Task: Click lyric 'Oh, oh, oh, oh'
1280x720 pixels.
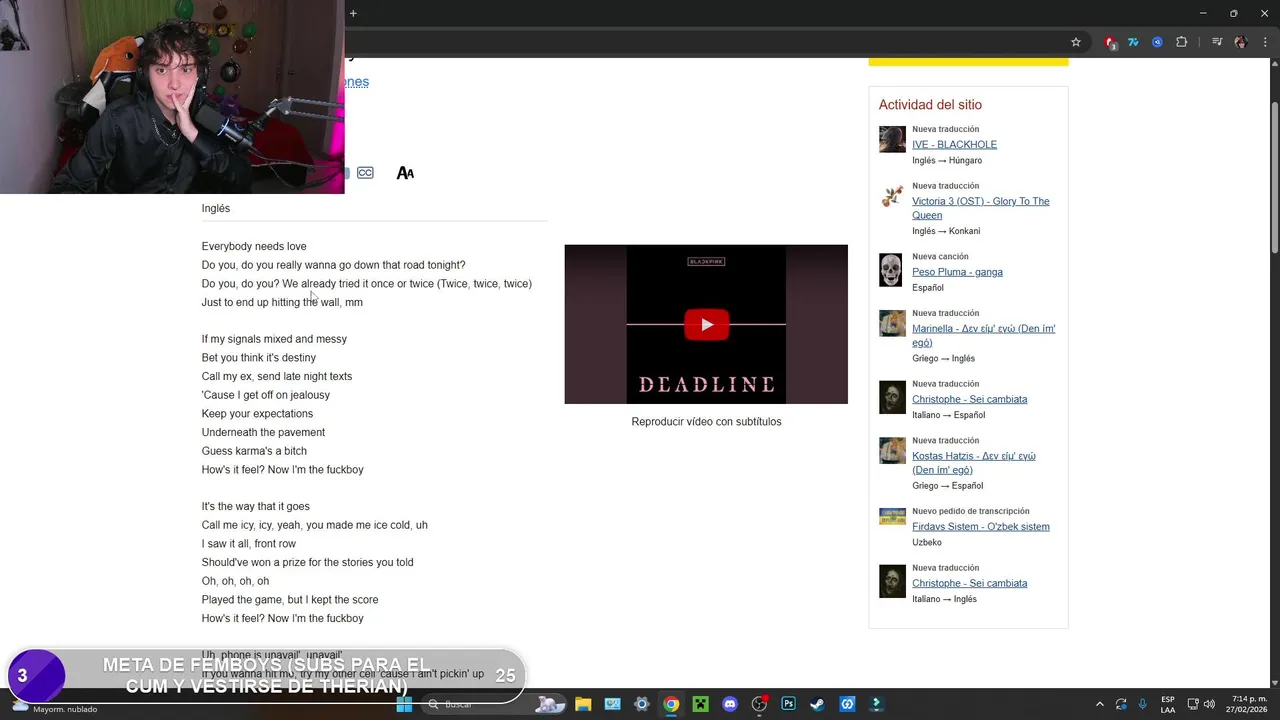Action: click(x=235, y=581)
